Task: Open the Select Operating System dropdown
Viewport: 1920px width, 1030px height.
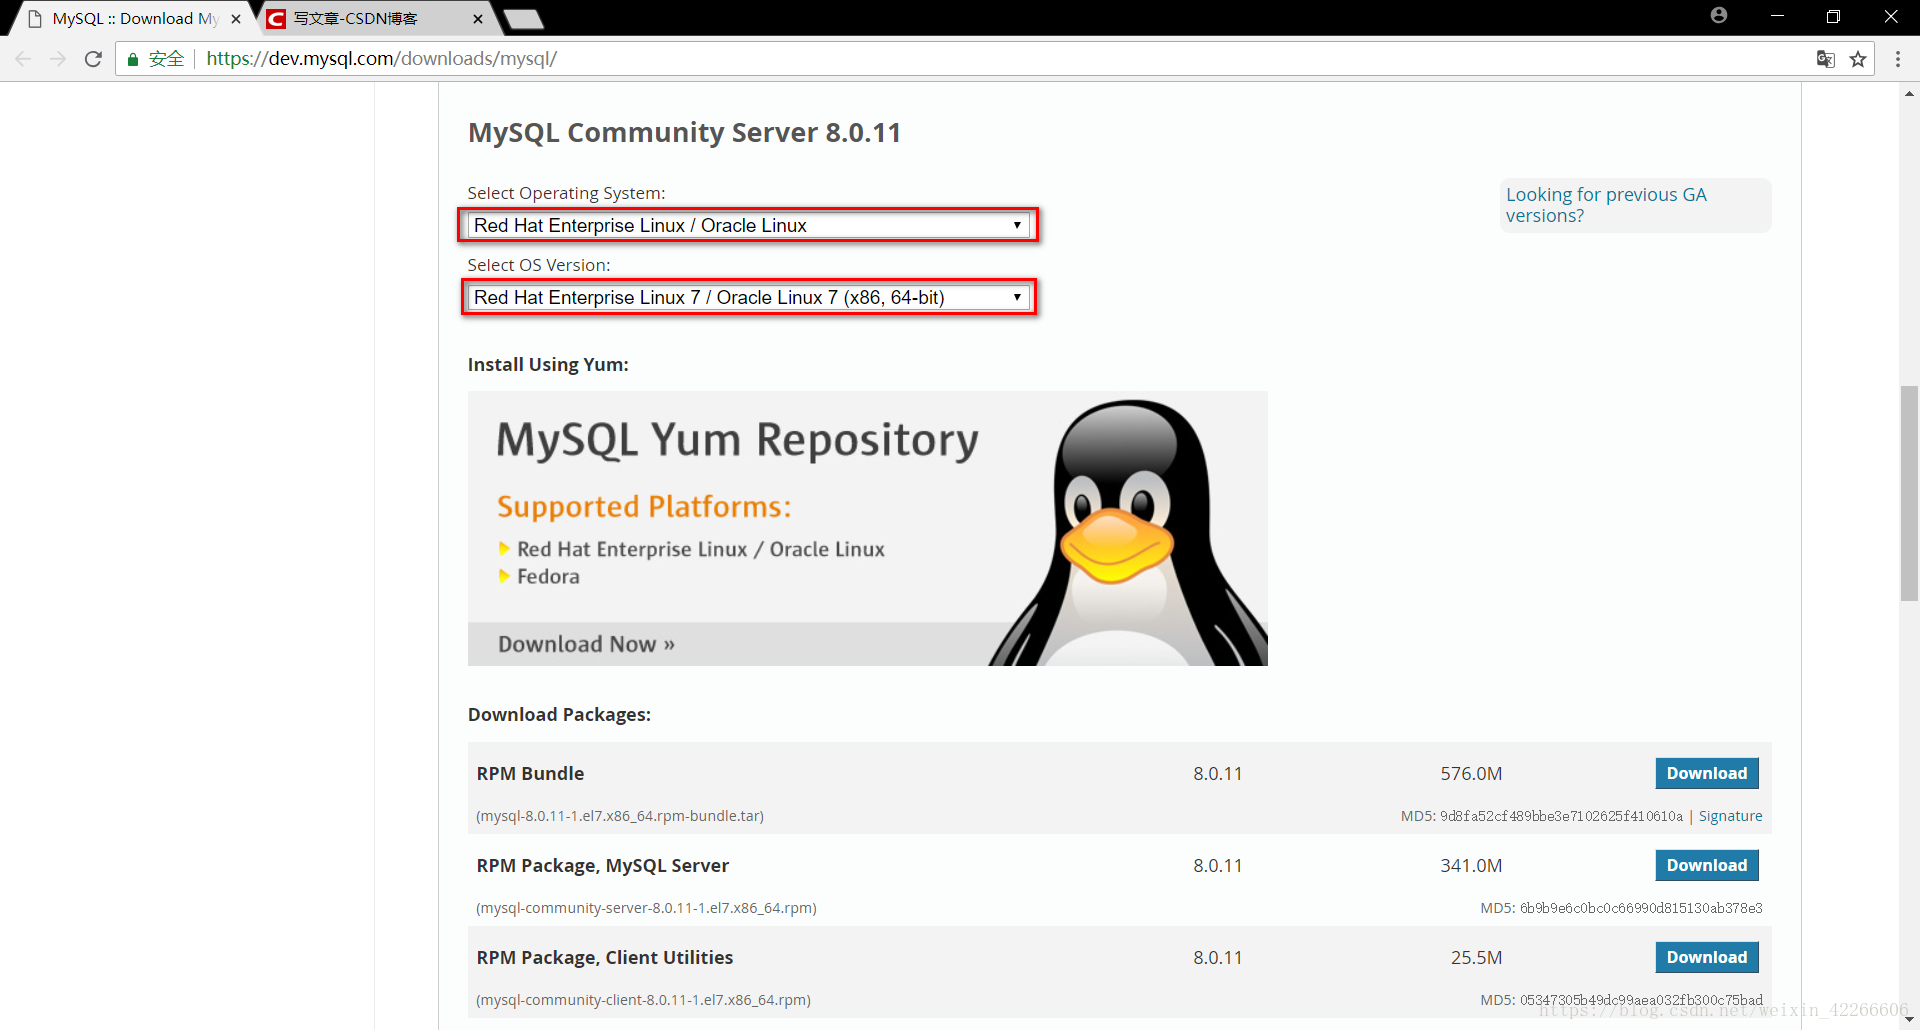Action: [x=748, y=225]
